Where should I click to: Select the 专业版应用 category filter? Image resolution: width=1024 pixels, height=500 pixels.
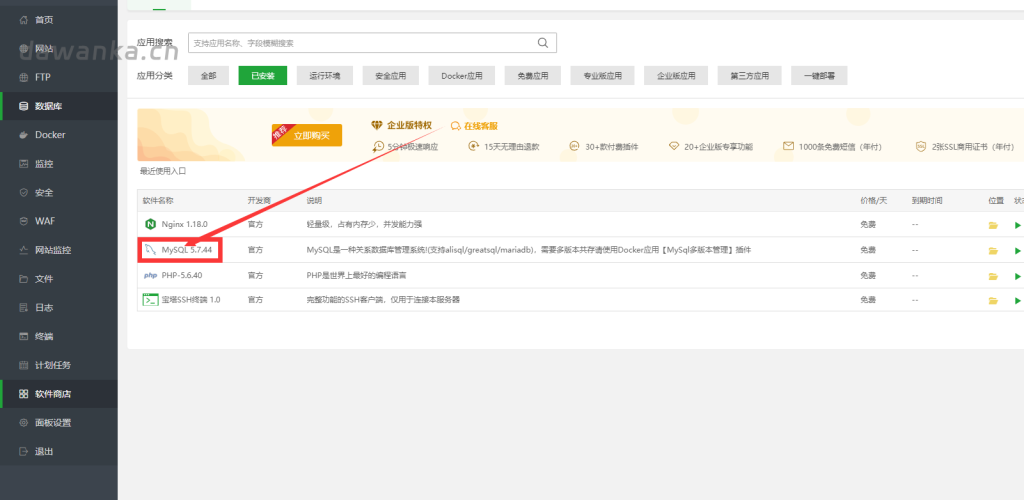click(602, 76)
